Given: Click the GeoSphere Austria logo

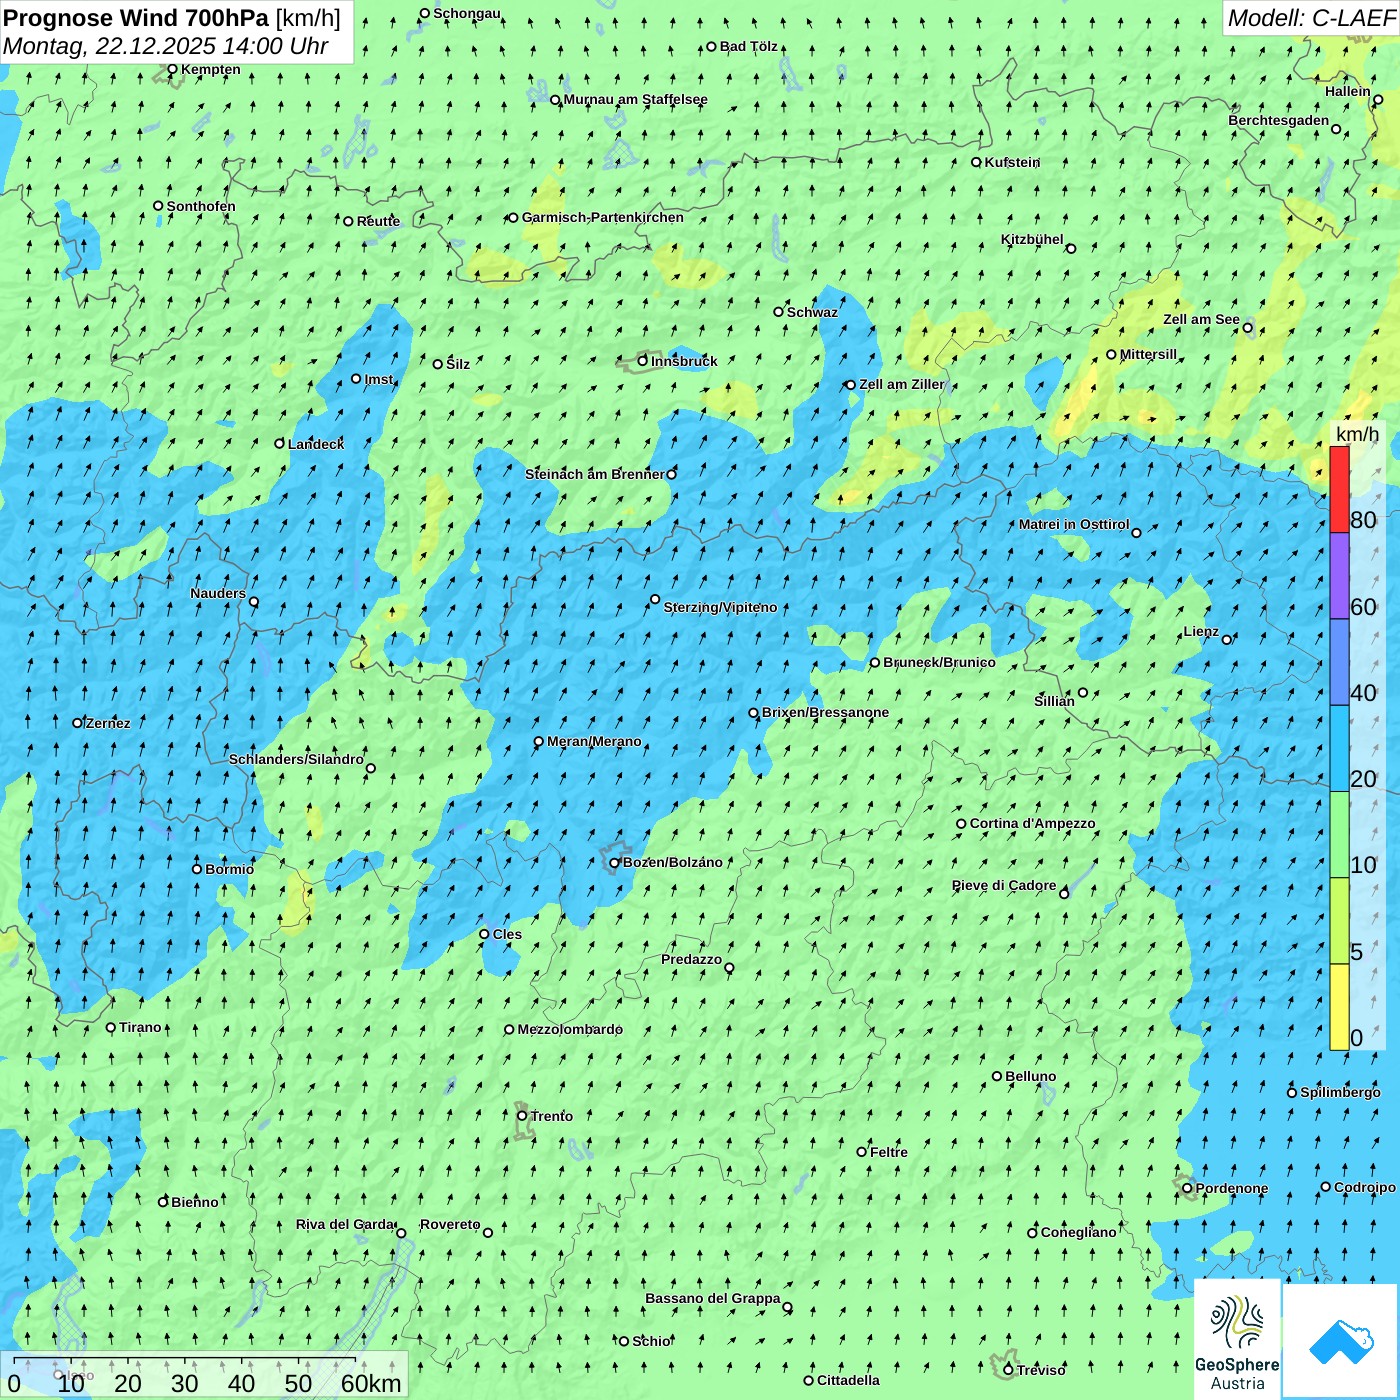Looking at the screenshot, I should click(1237, 1339).
